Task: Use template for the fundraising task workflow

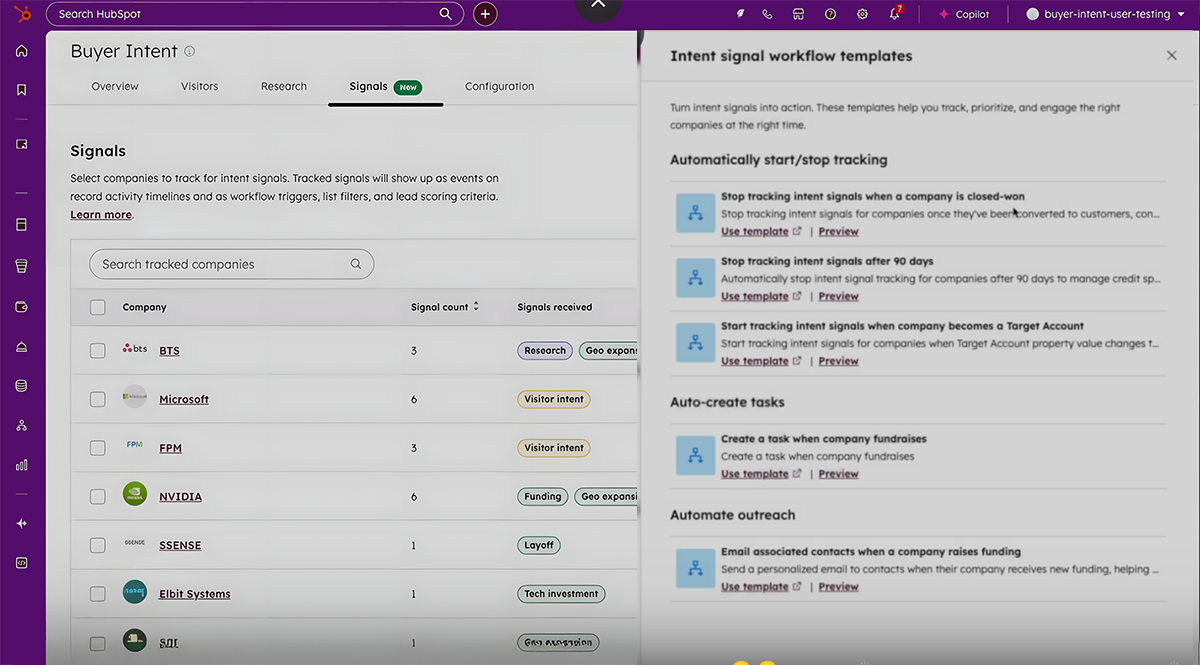Action: tap(754, 473)
